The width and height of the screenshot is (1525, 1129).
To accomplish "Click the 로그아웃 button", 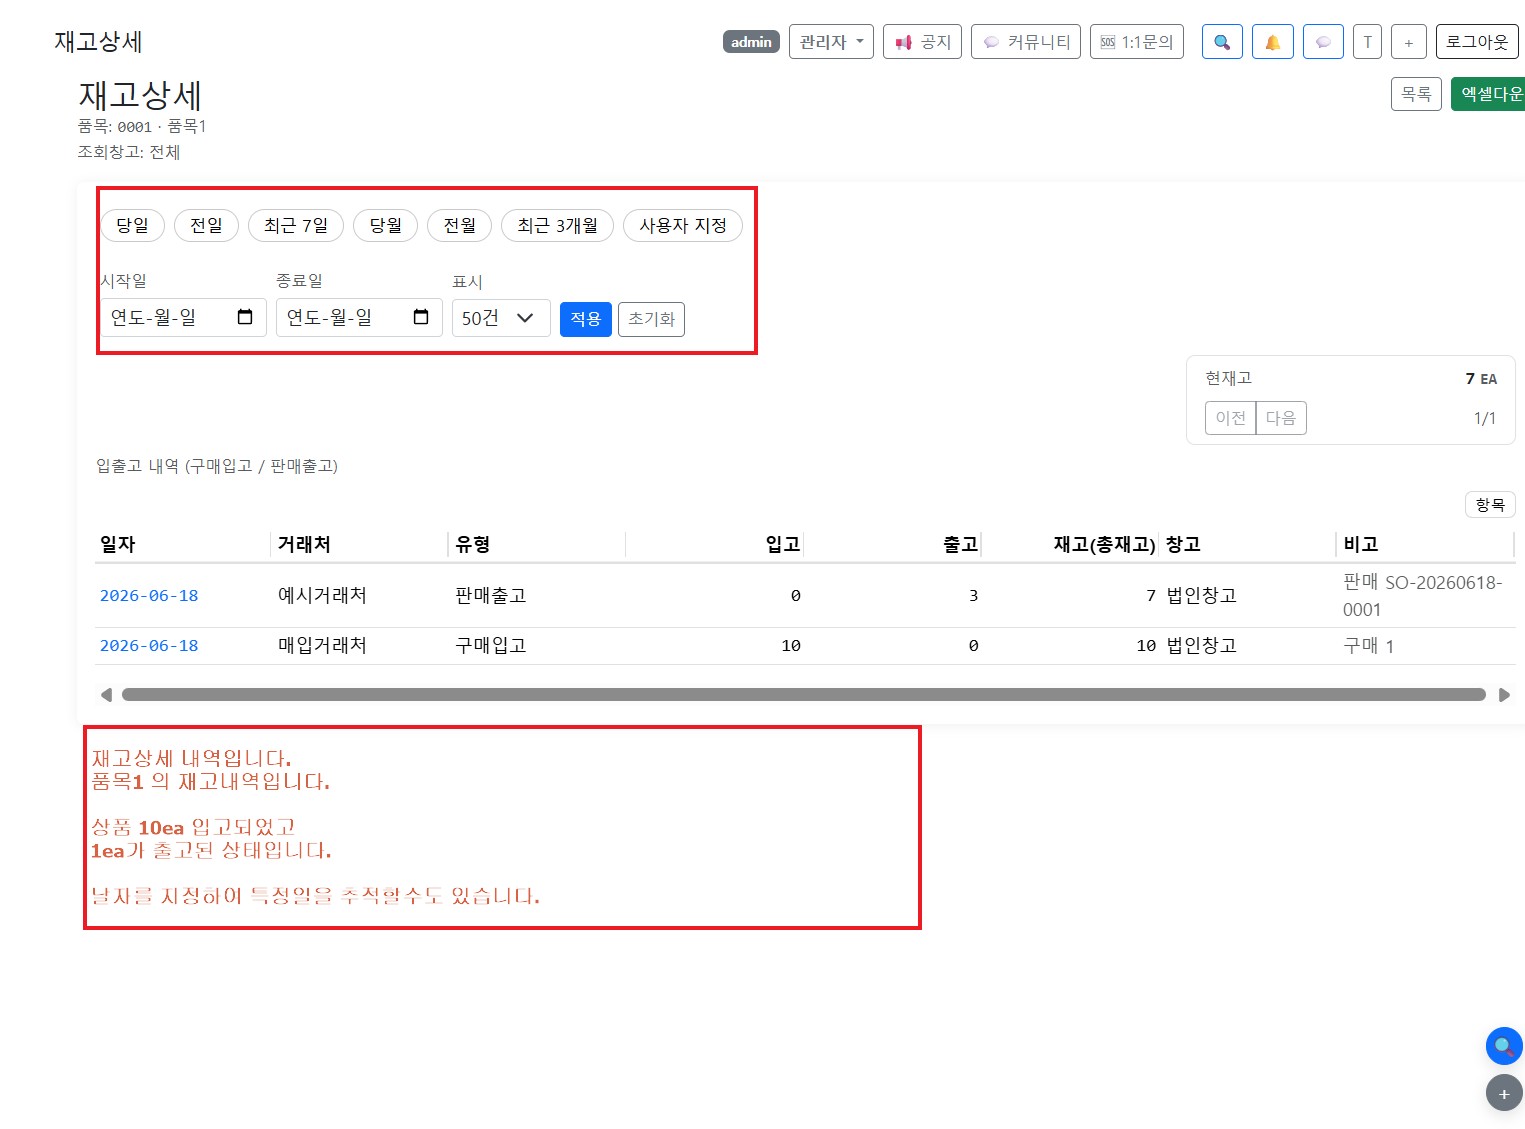I will [x=1477, y=42].
